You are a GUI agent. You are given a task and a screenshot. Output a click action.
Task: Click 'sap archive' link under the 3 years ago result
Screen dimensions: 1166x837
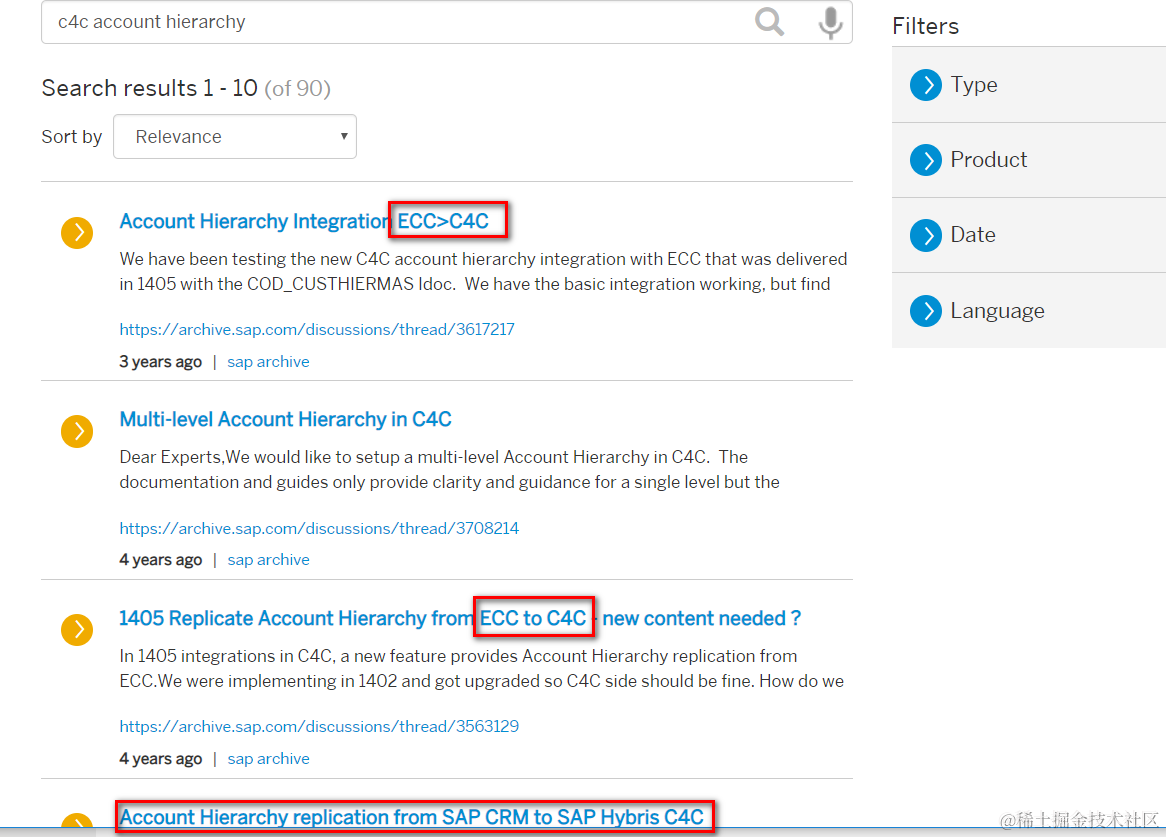(x=268, y=362)
